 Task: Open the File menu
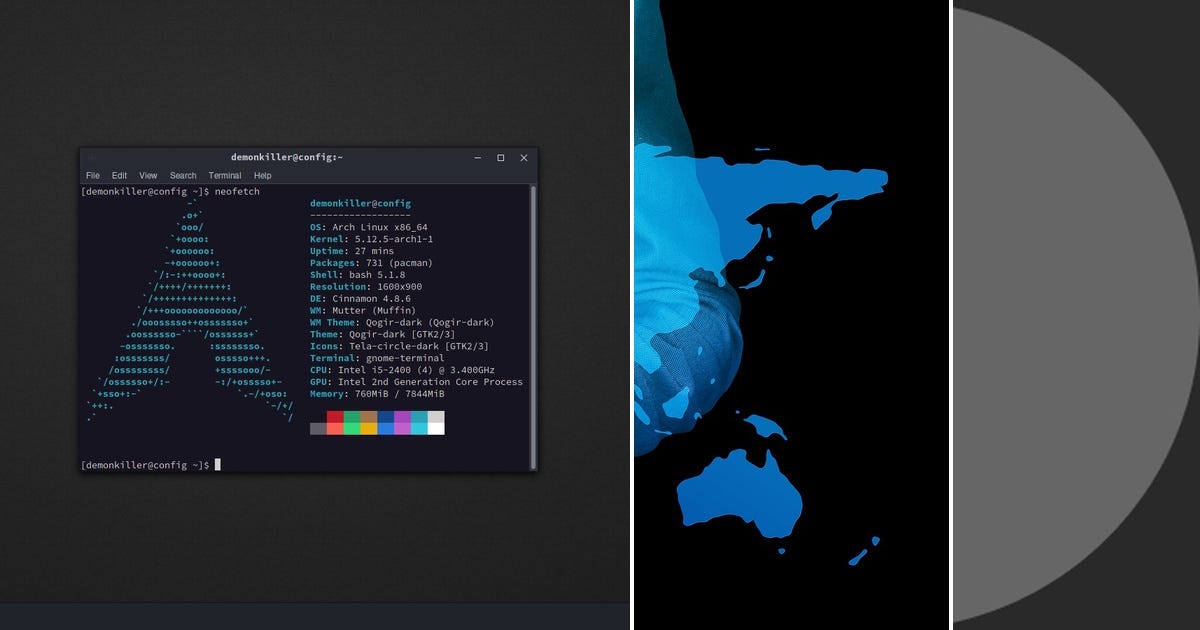[93, 175]
